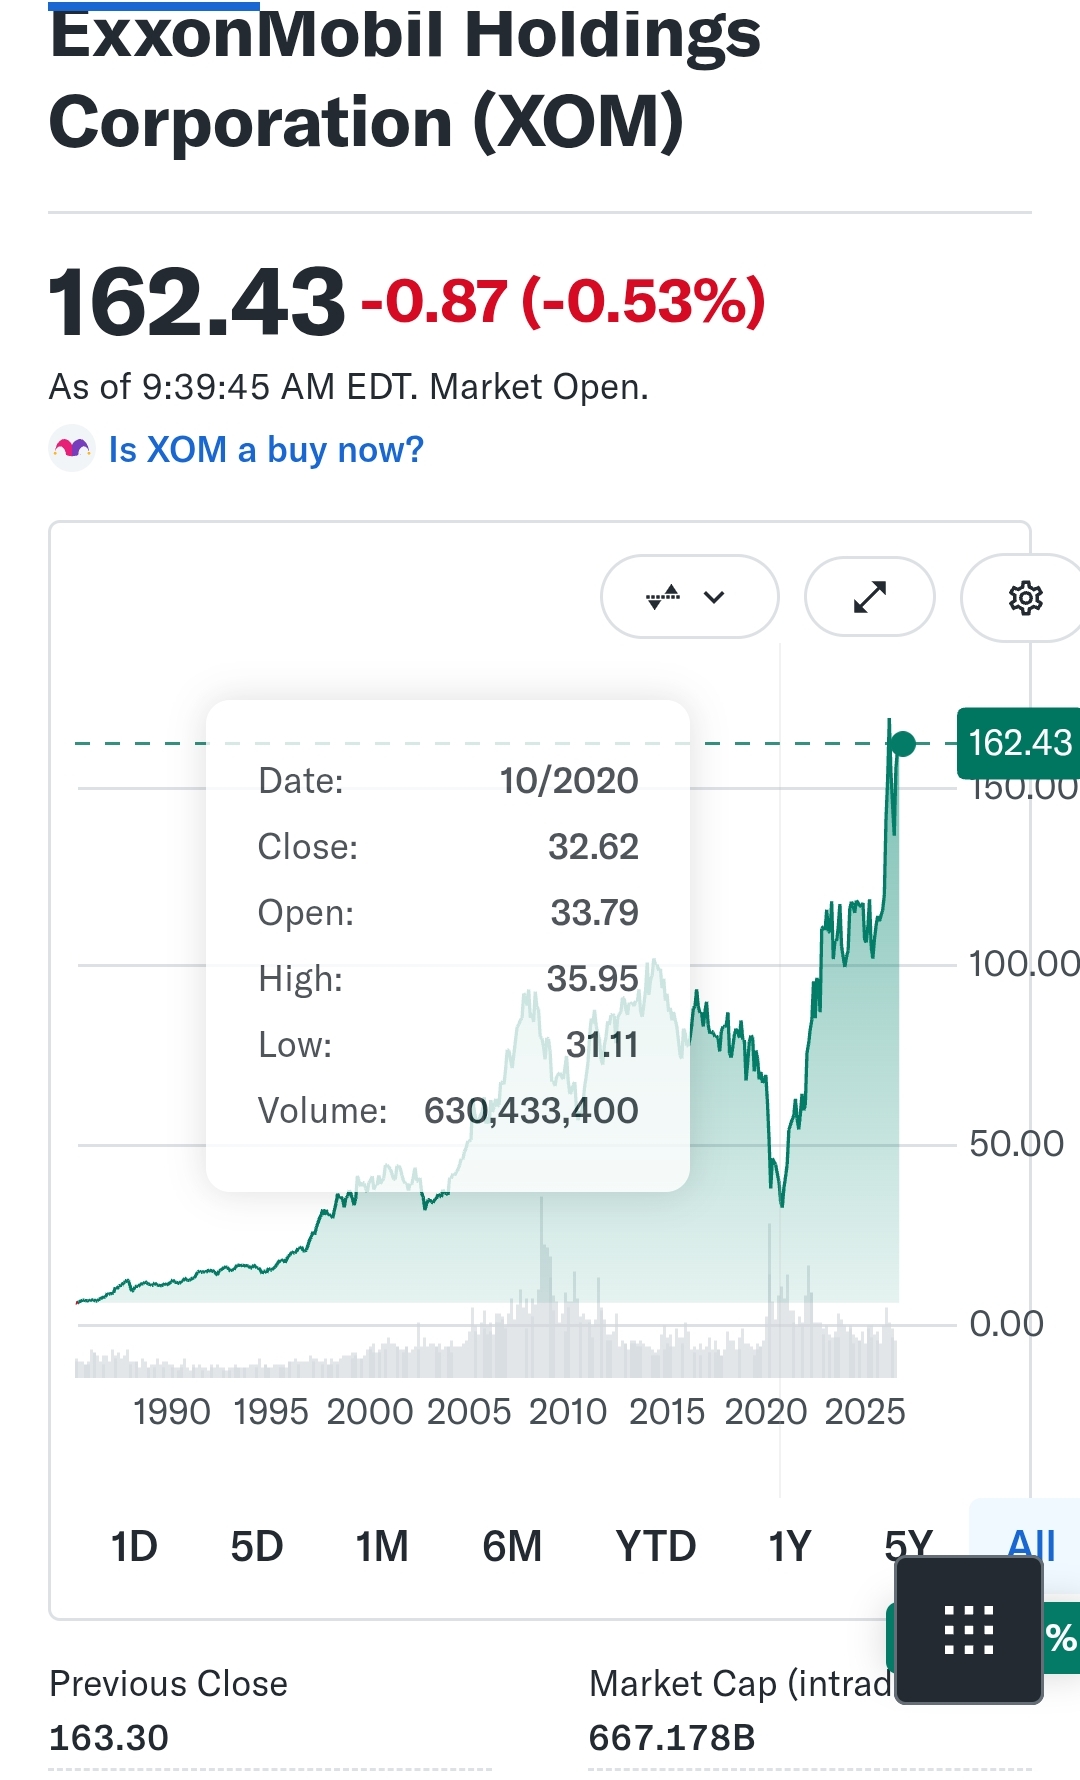Tap Previous Close label

click(x=168, y=1684)
